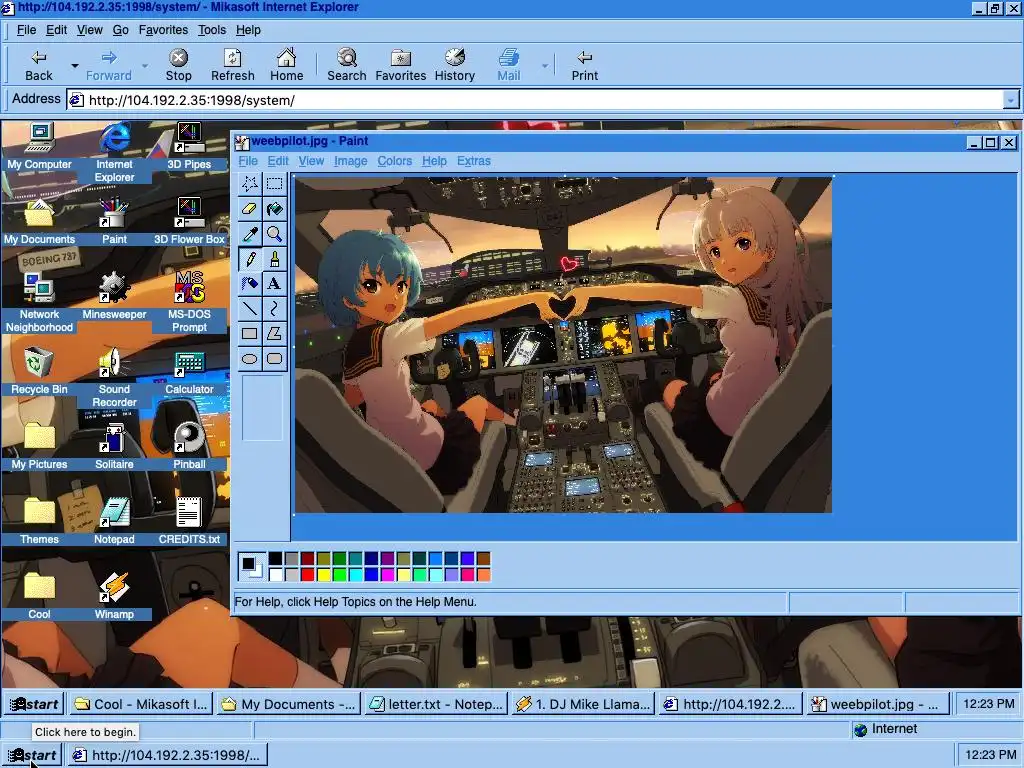The width and height of the screenshot is (1024, 768).
Task: Pick the Color Picker eyedropper tool
Action: (x=250, y=234)
